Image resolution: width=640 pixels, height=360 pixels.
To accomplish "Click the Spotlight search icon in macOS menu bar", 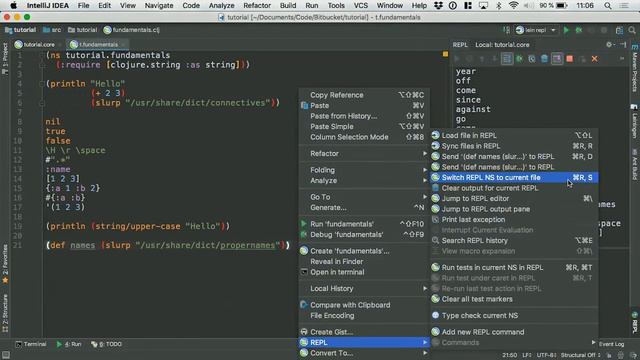I will pyautogui.click(x=607, y=5).
